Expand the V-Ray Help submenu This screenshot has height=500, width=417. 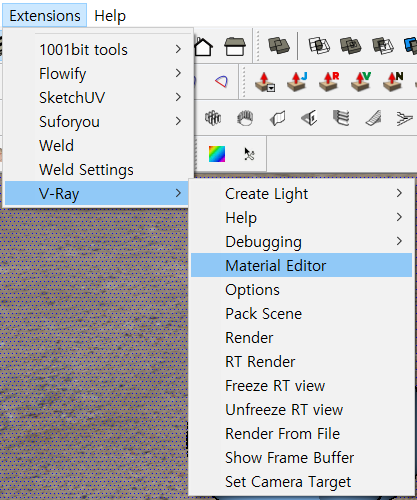pyautogui.click(x=302, y=218)
